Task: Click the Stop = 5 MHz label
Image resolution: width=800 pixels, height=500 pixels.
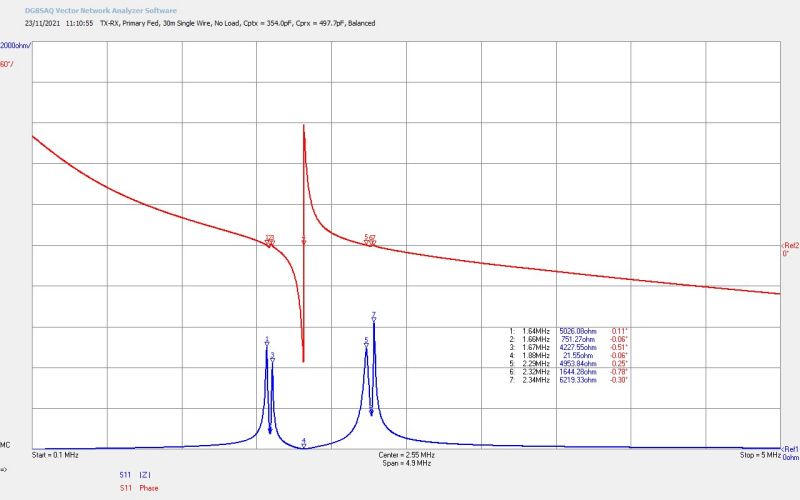Action: (x=759, y=455)
